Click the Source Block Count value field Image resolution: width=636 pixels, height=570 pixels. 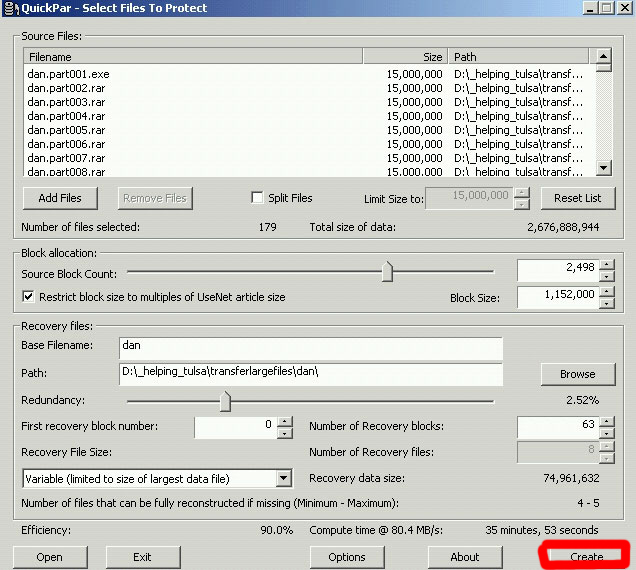(558, 271)
